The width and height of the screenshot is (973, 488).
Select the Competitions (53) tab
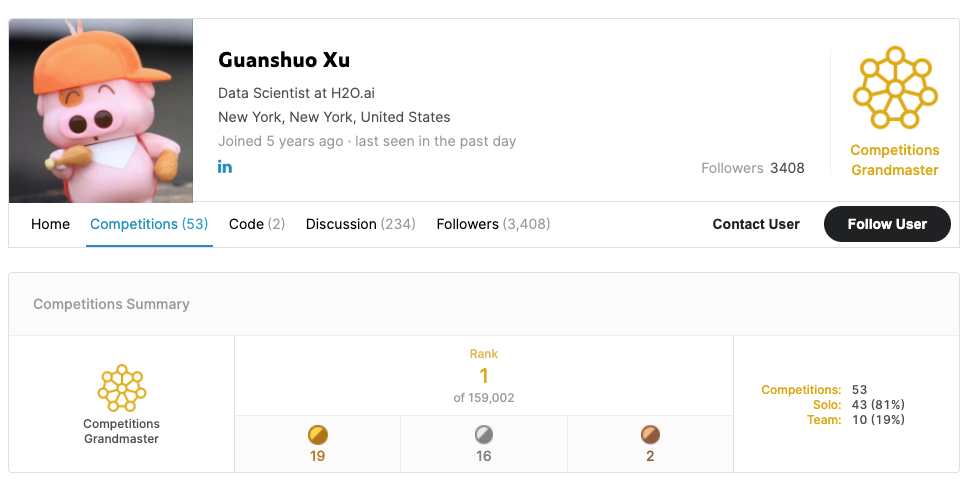click(x=149, y=224)
